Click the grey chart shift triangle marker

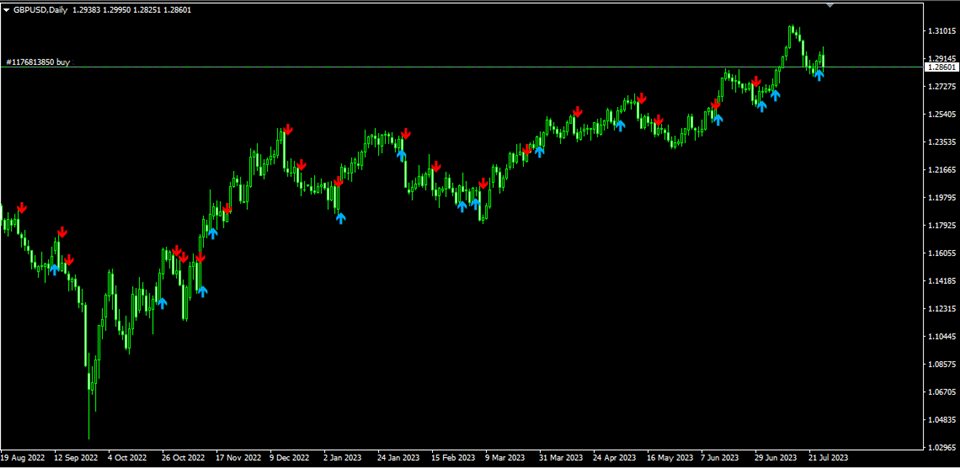point(829,5)
